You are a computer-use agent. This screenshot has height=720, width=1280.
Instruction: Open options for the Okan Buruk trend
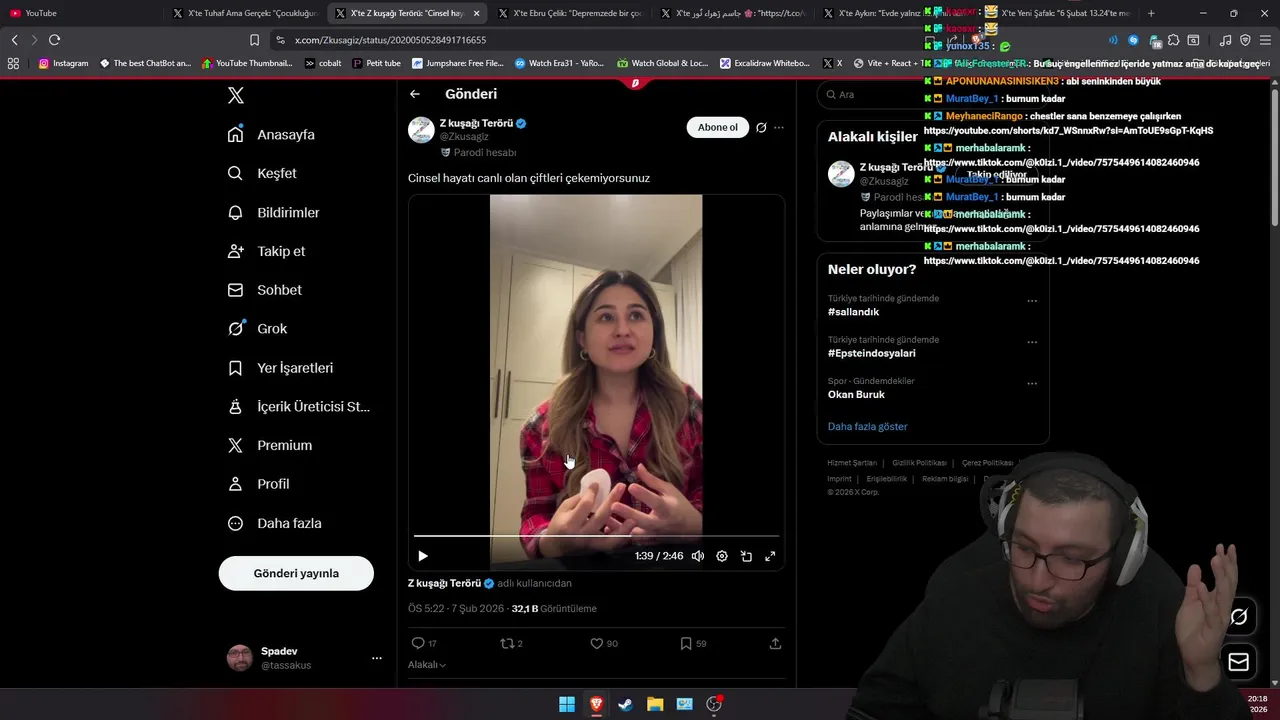[x=1032, y=383]
